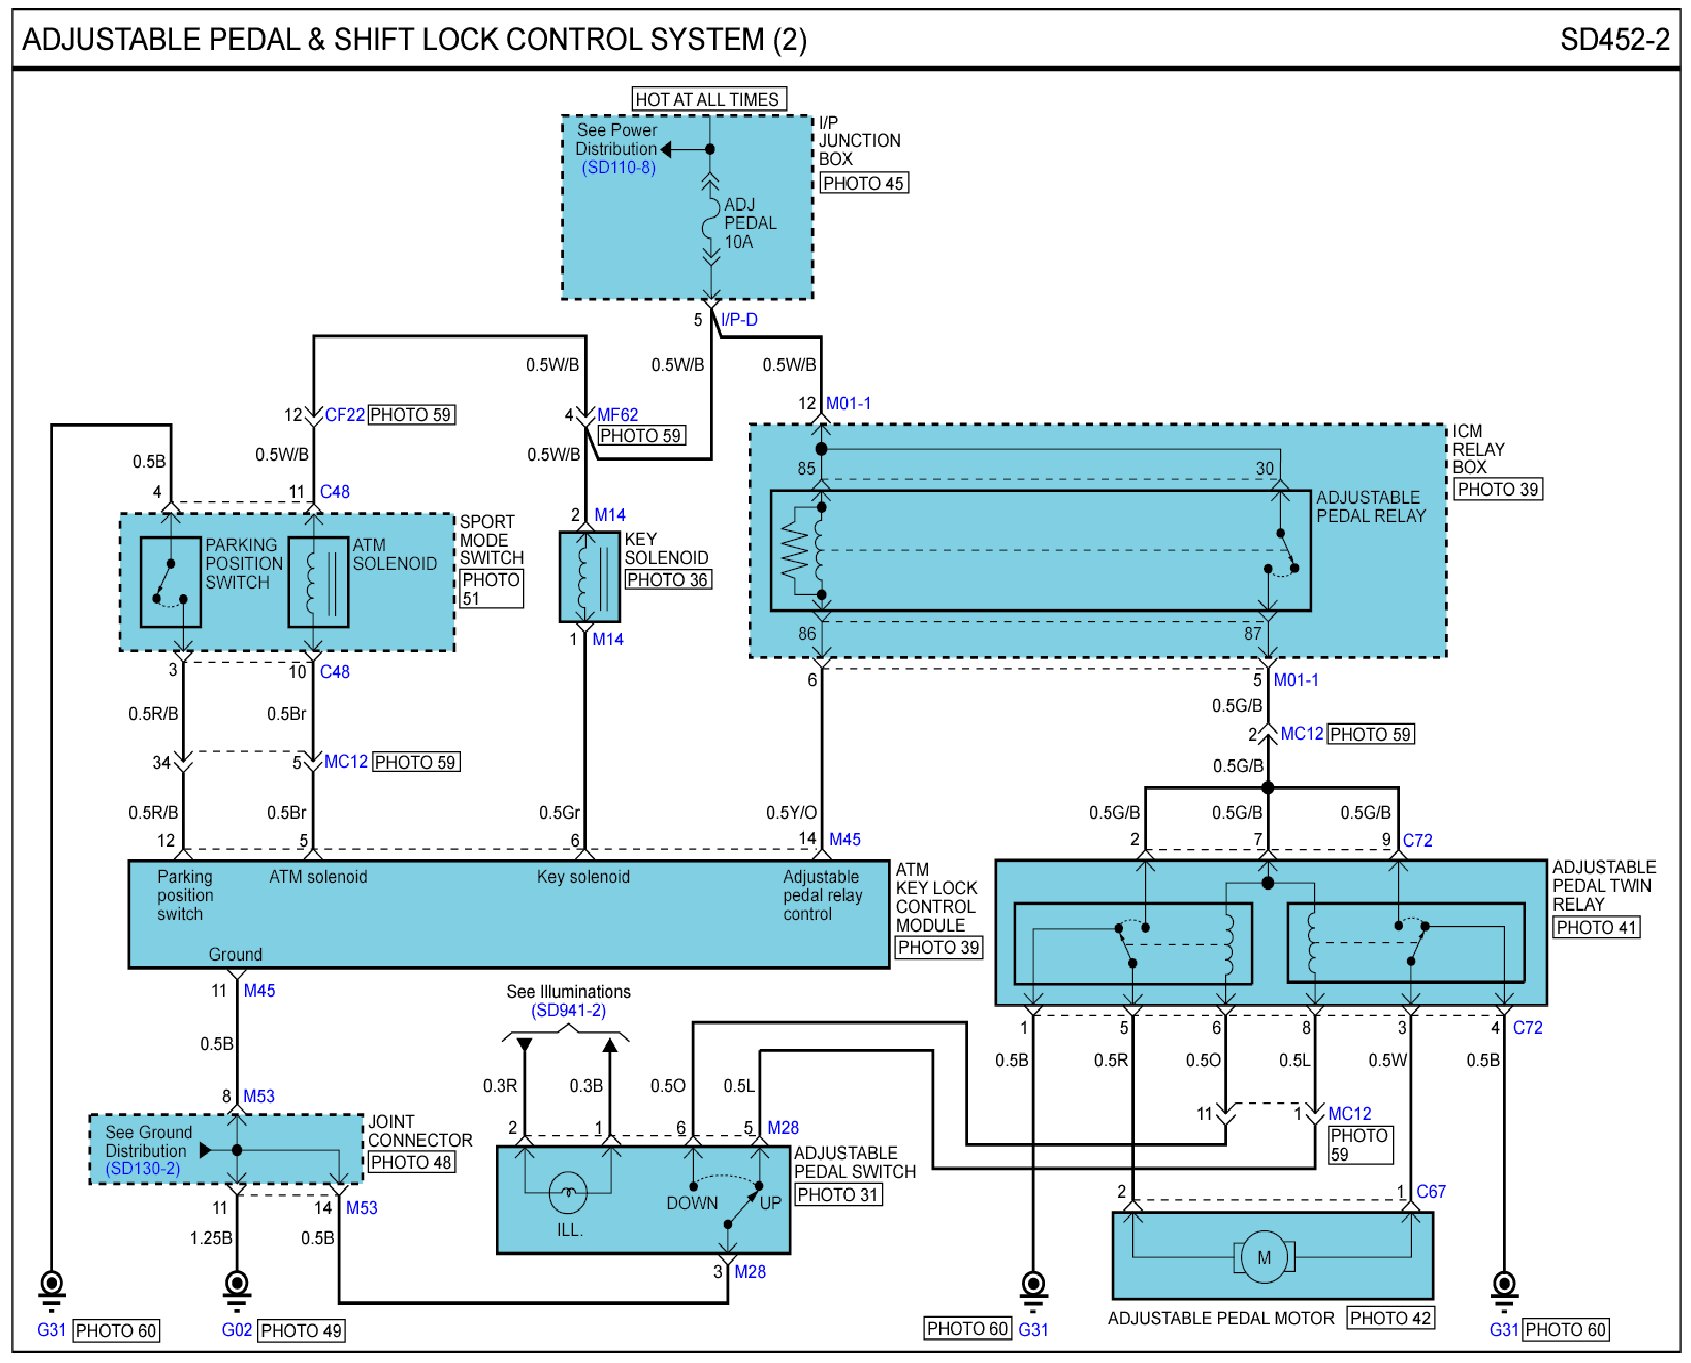Open the SD110-8 power distribution link
The width and height of the screenshot is (1691, 1363).
coord(618,168)
